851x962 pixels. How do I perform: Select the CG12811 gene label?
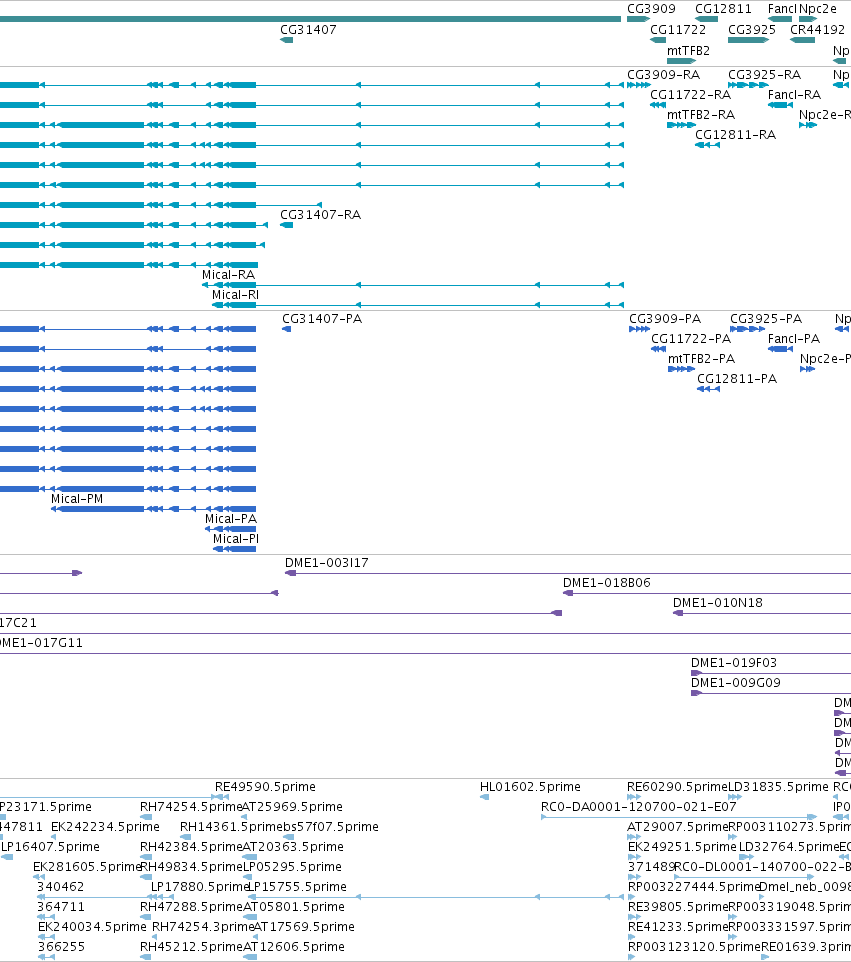tap(723, 9)
